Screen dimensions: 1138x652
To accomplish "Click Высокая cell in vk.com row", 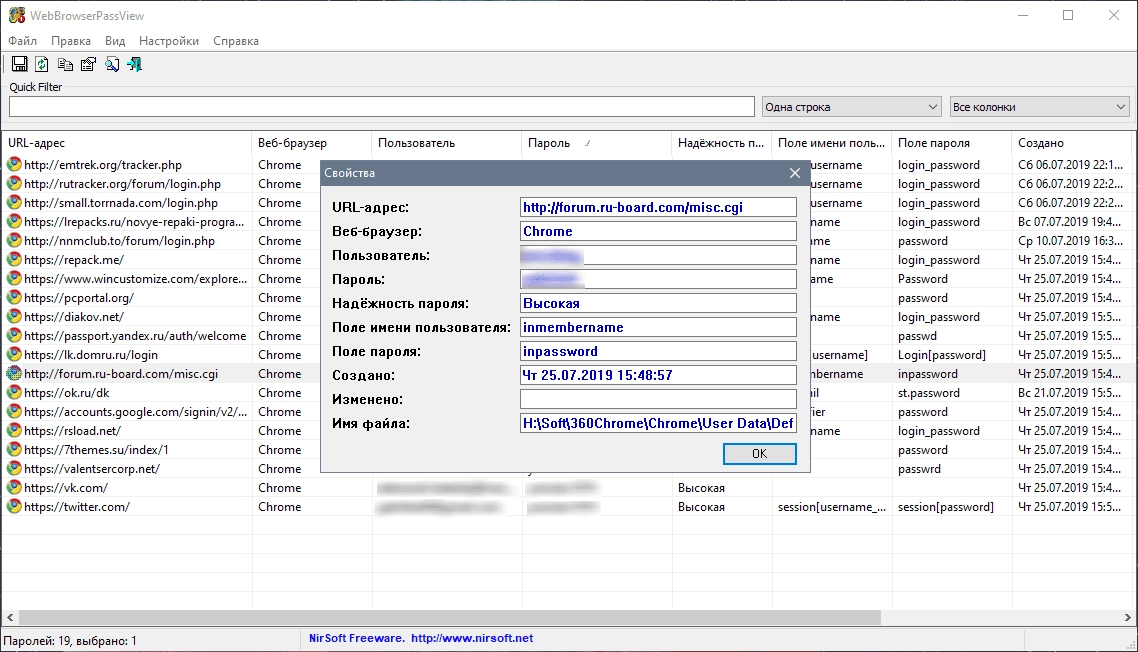I will [x=701, y=488].
